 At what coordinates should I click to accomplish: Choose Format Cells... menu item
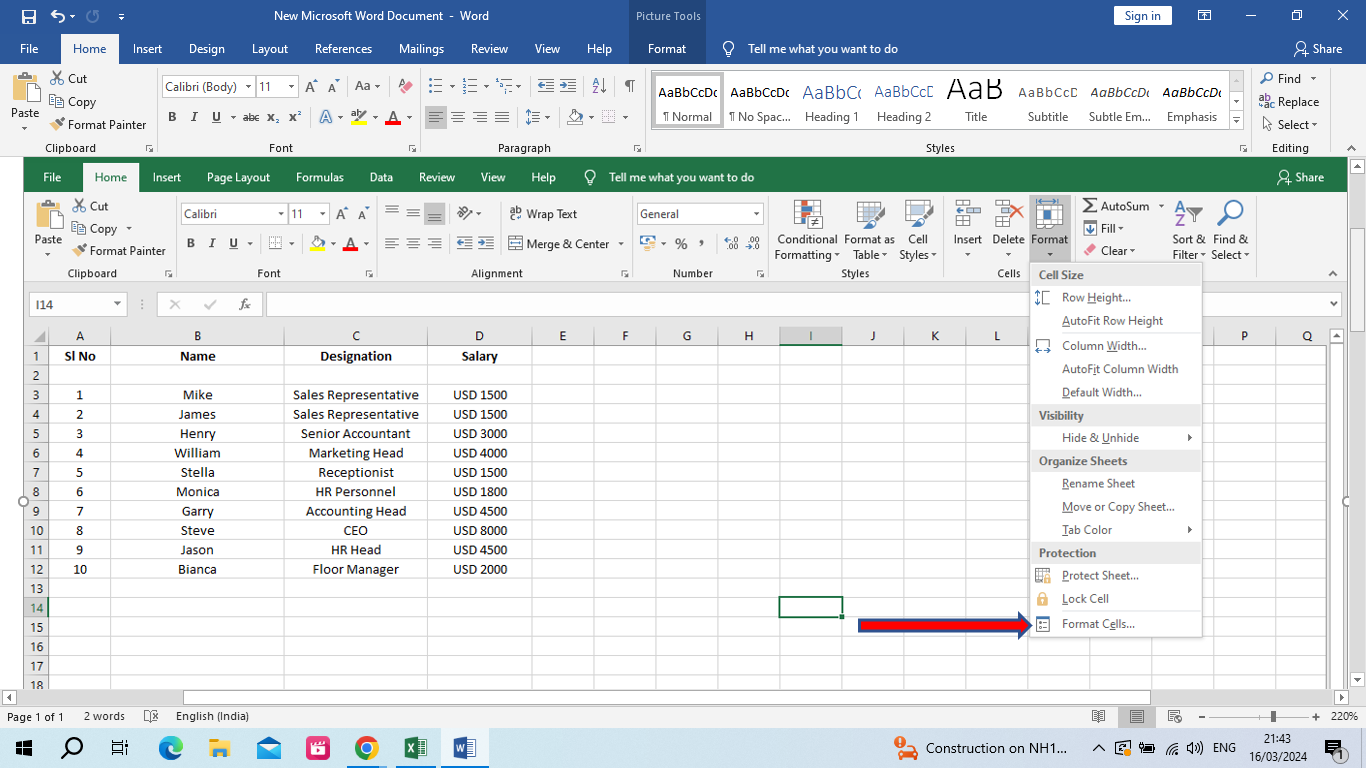(1116, 624)
